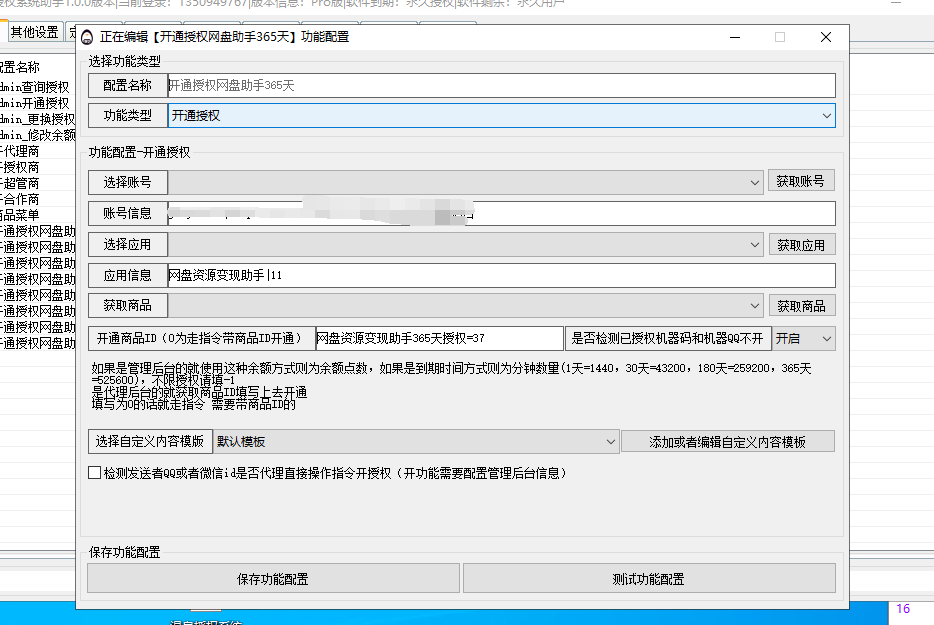Switch to the 其他设置 tab

[34, 32]
